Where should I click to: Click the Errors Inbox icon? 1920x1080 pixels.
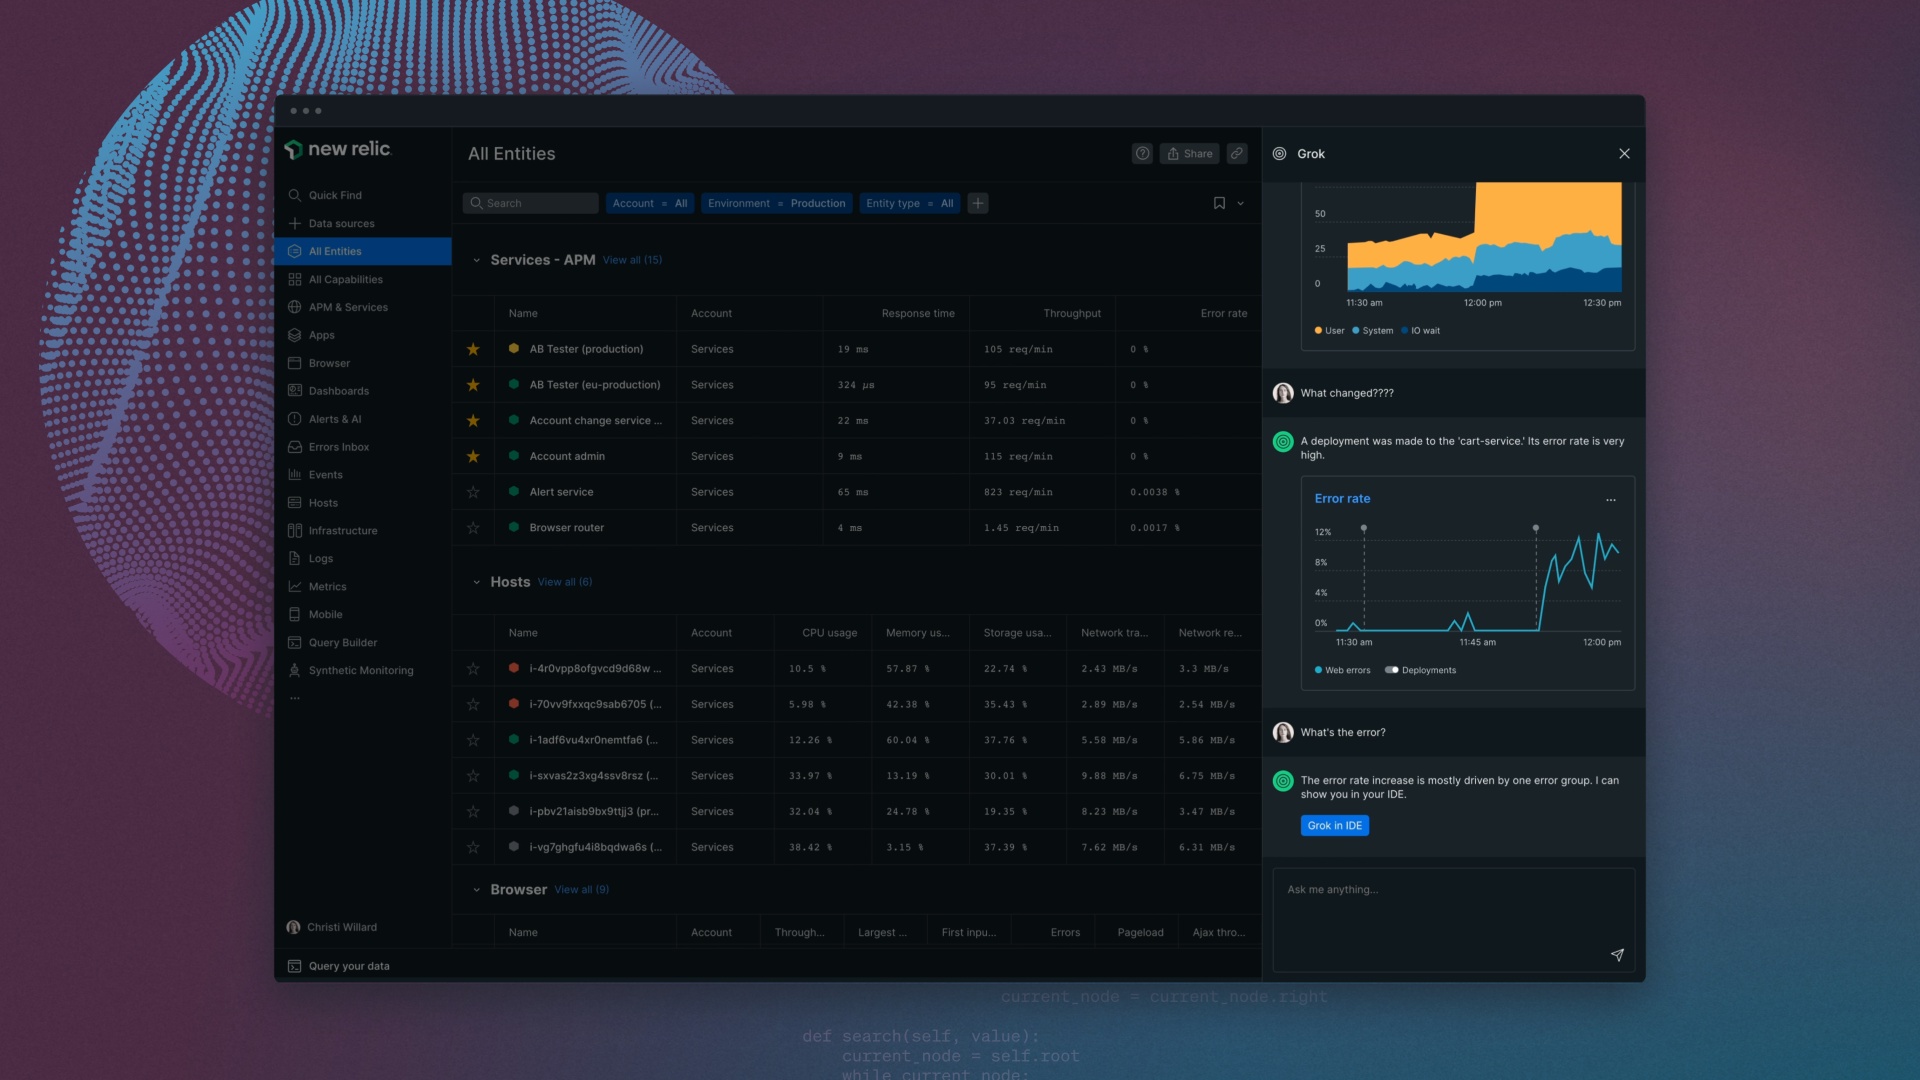click(x=294, y=447)
